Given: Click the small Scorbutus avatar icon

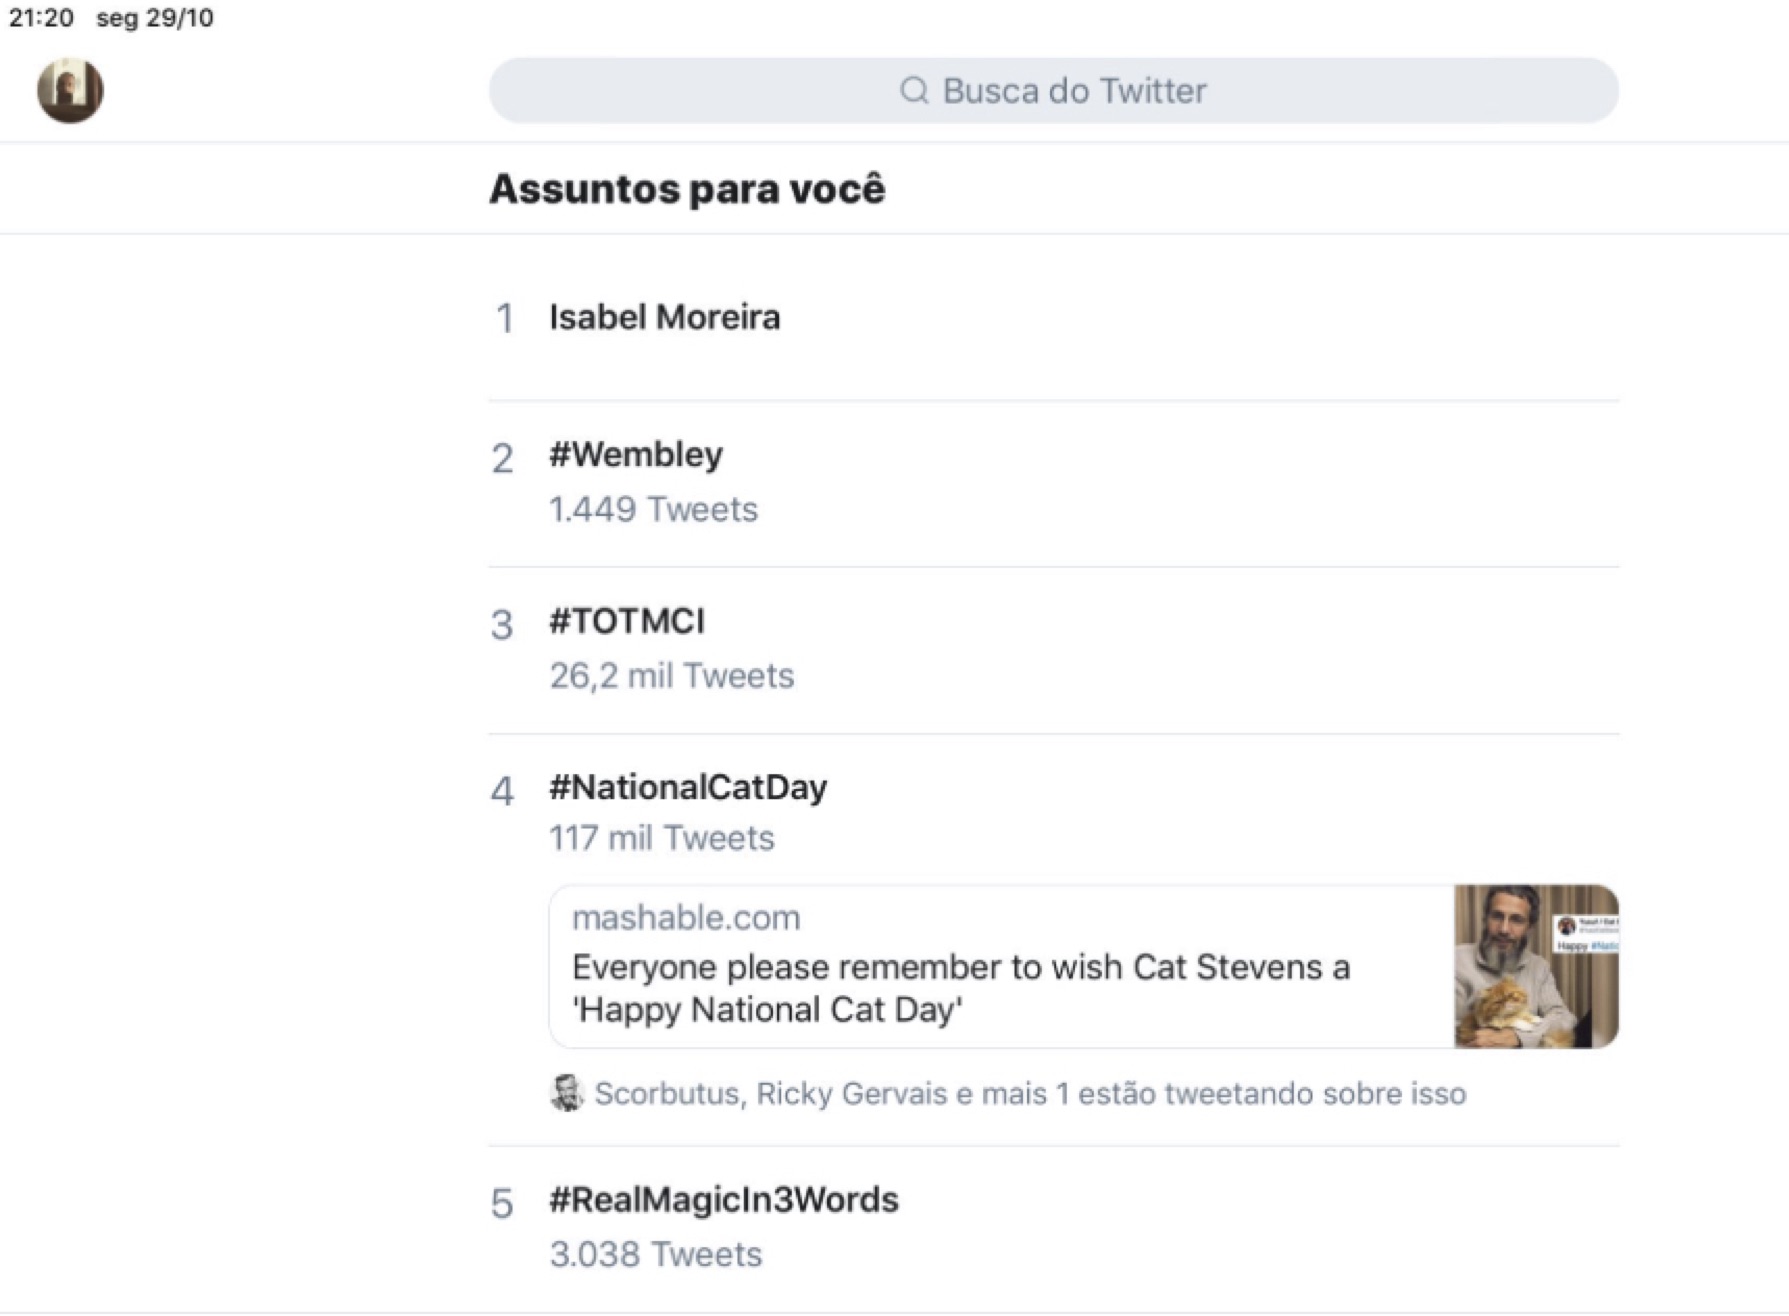Looking at the screenshot, I should (x=567, y=1093).
